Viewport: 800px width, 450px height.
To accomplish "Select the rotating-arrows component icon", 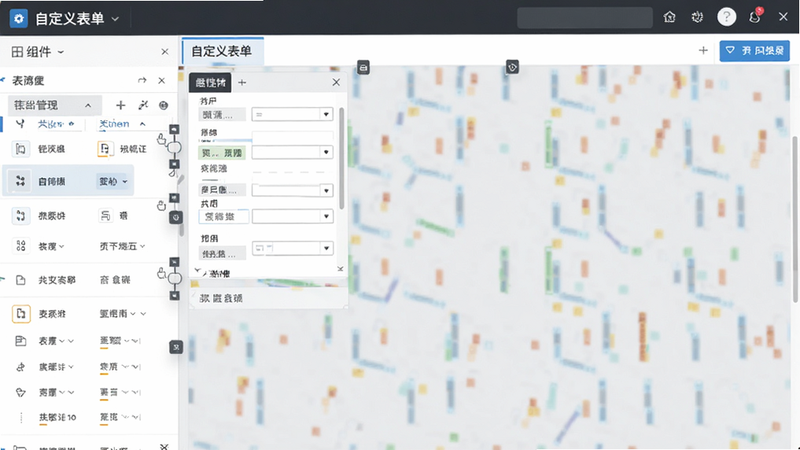I will (x=20, y=216).
